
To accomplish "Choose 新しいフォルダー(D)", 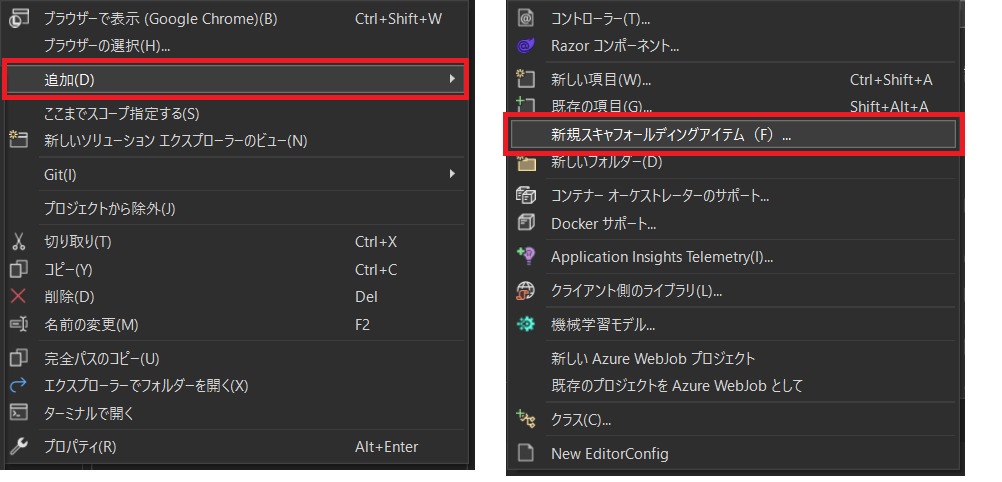I will point(606,162).
